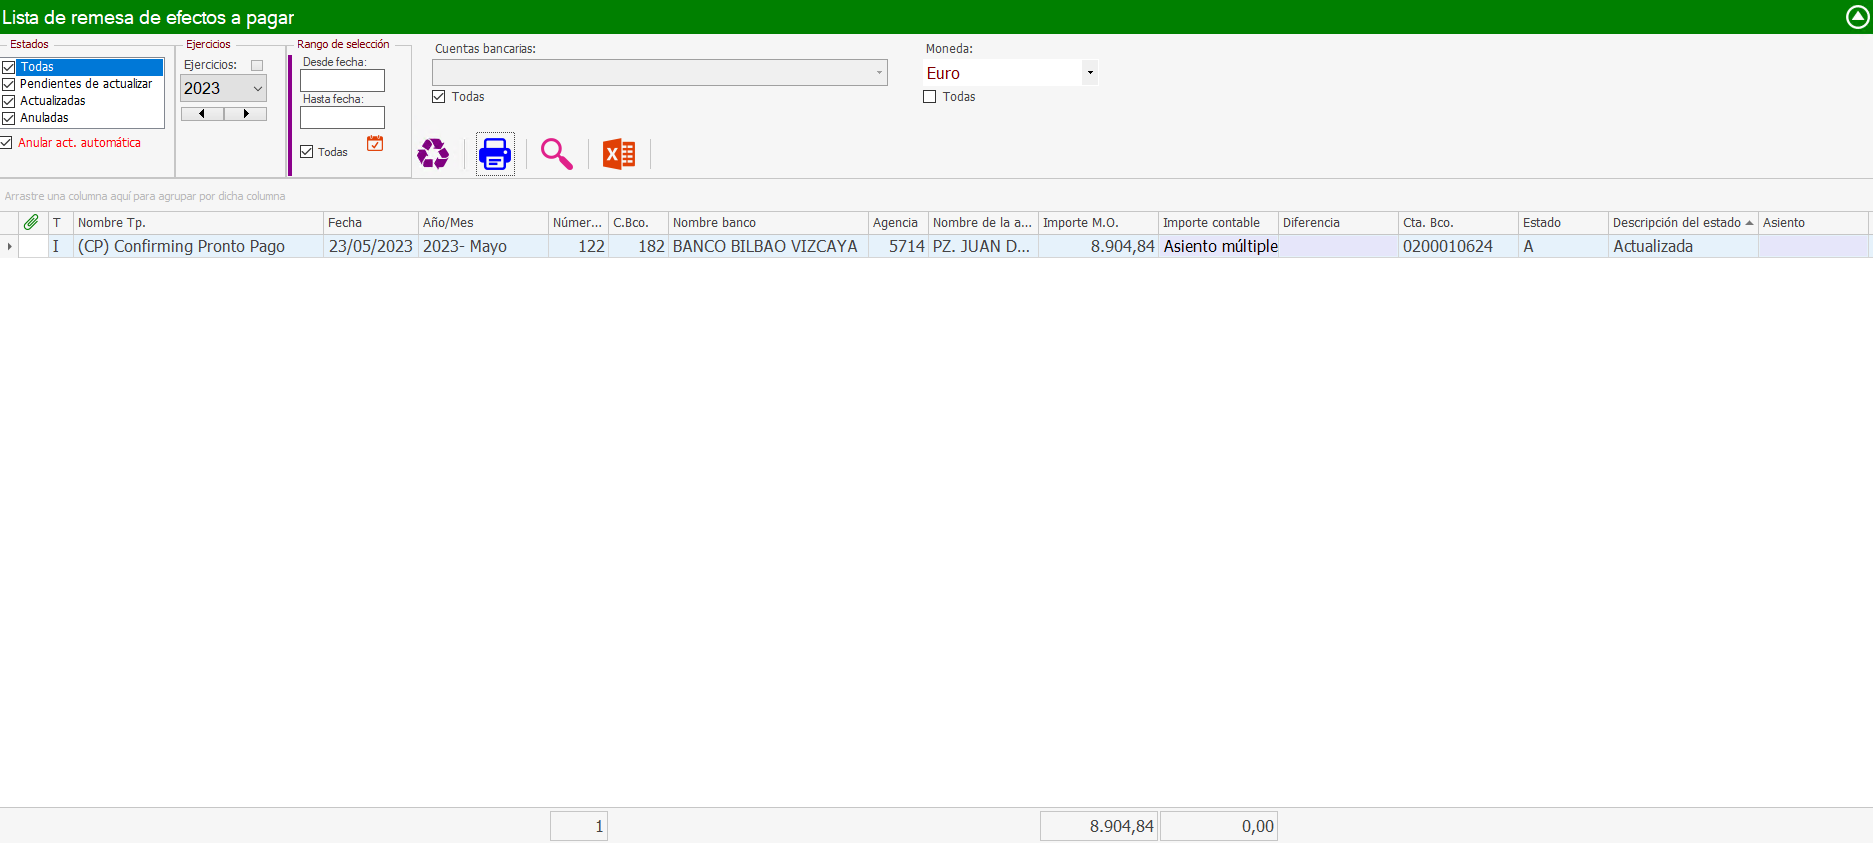The image size is (1873, 843).
Task: Click the Desde fecha input field
Action: point(342,81)
